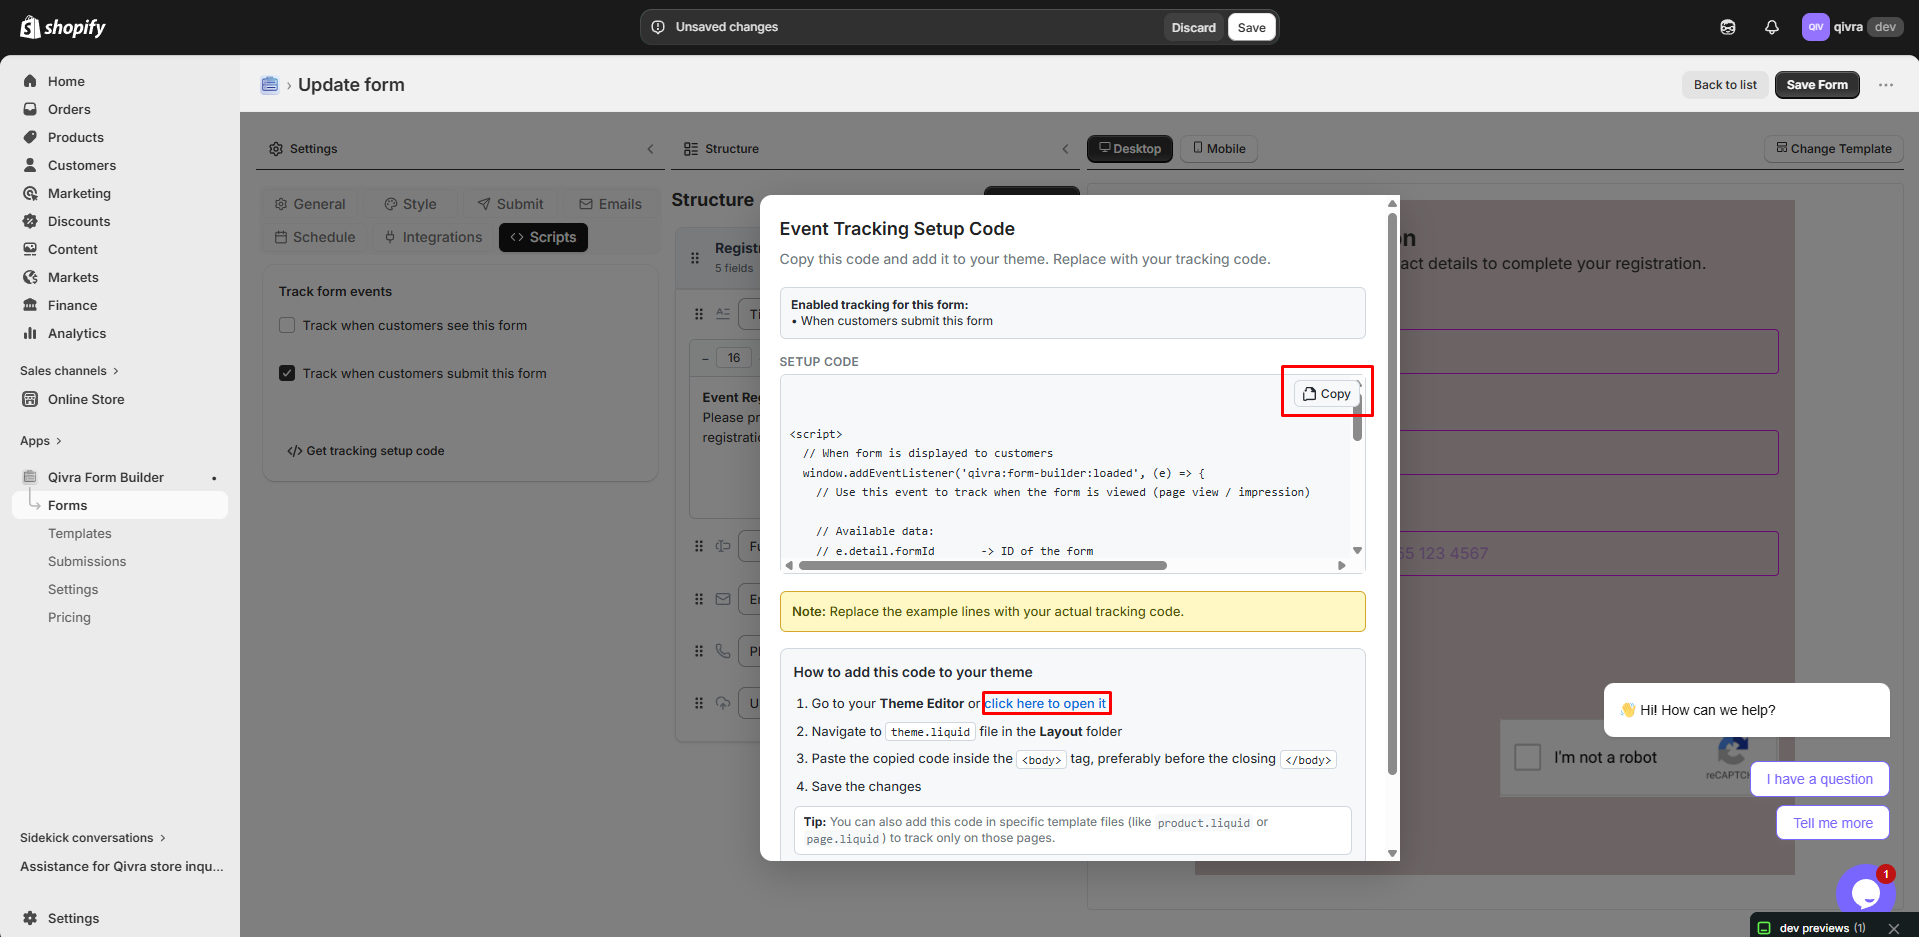Switch preview to Desktop
The width and height of the screenshot is (1919, 937).
(1130, 149)
